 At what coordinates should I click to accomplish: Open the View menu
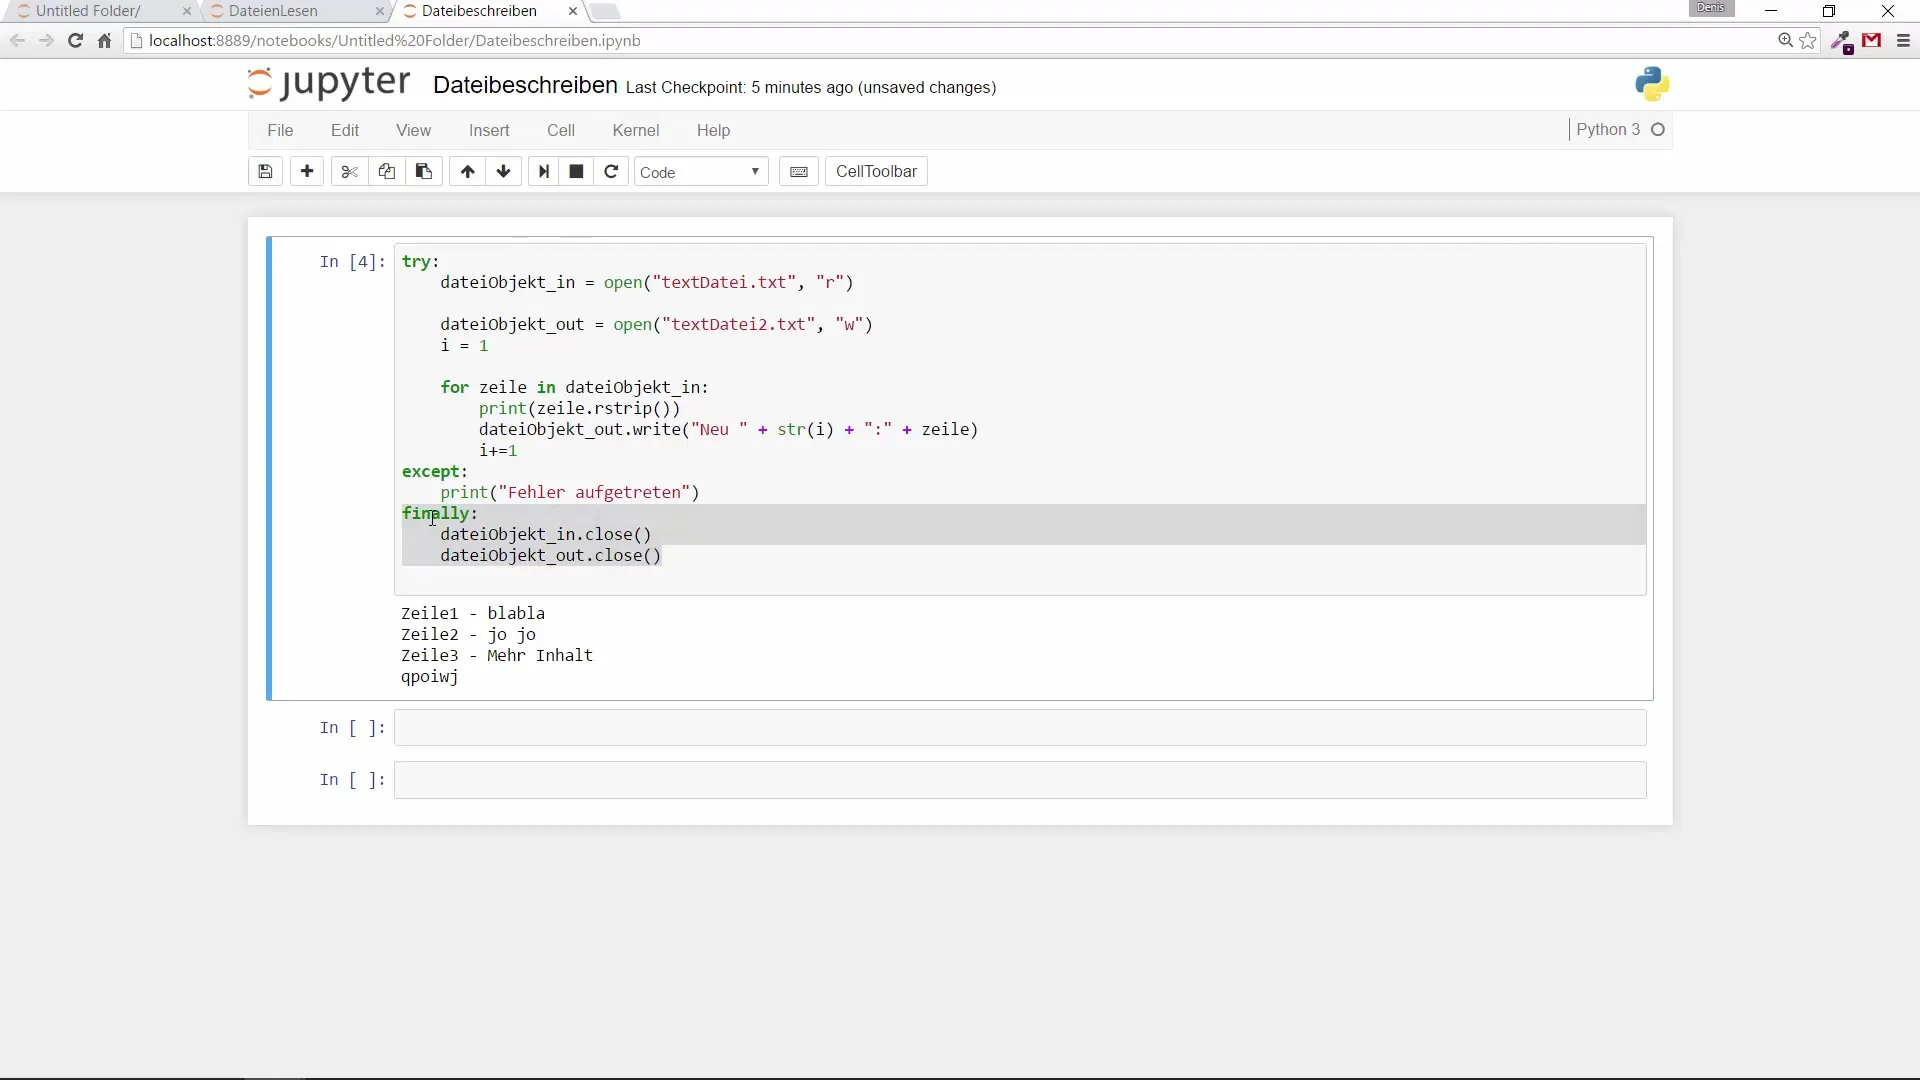tap(413, 130)
